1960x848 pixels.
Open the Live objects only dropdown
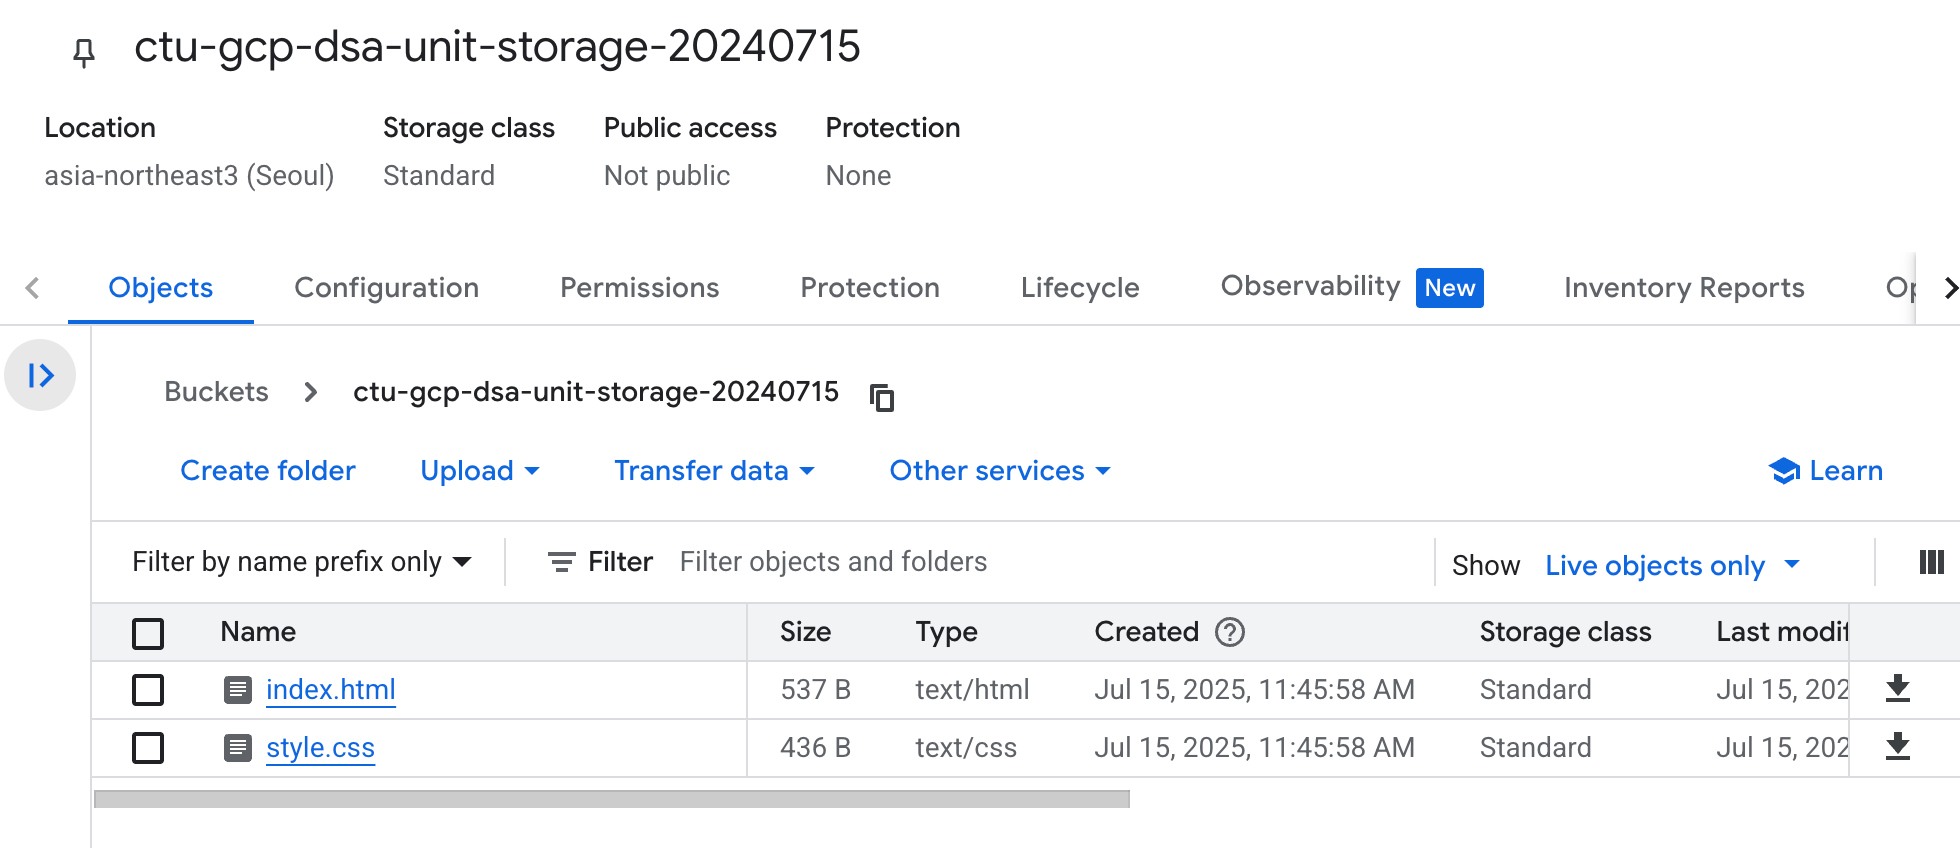point(1672,565)
